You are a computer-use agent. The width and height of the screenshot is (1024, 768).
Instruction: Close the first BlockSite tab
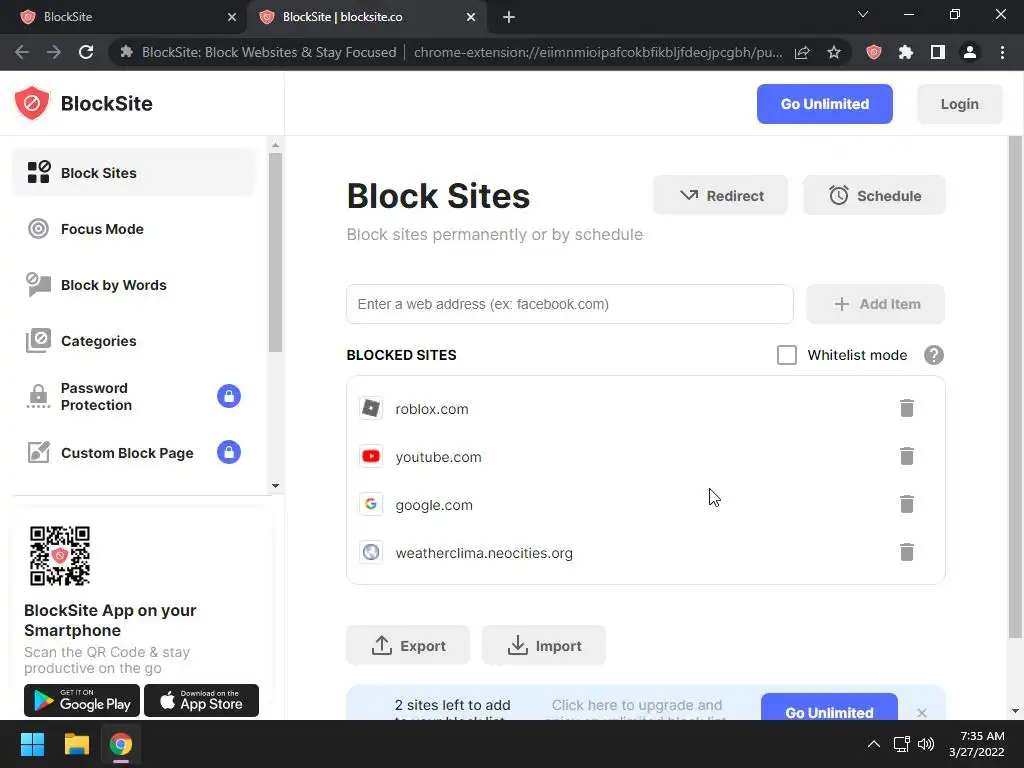point(231,17)
